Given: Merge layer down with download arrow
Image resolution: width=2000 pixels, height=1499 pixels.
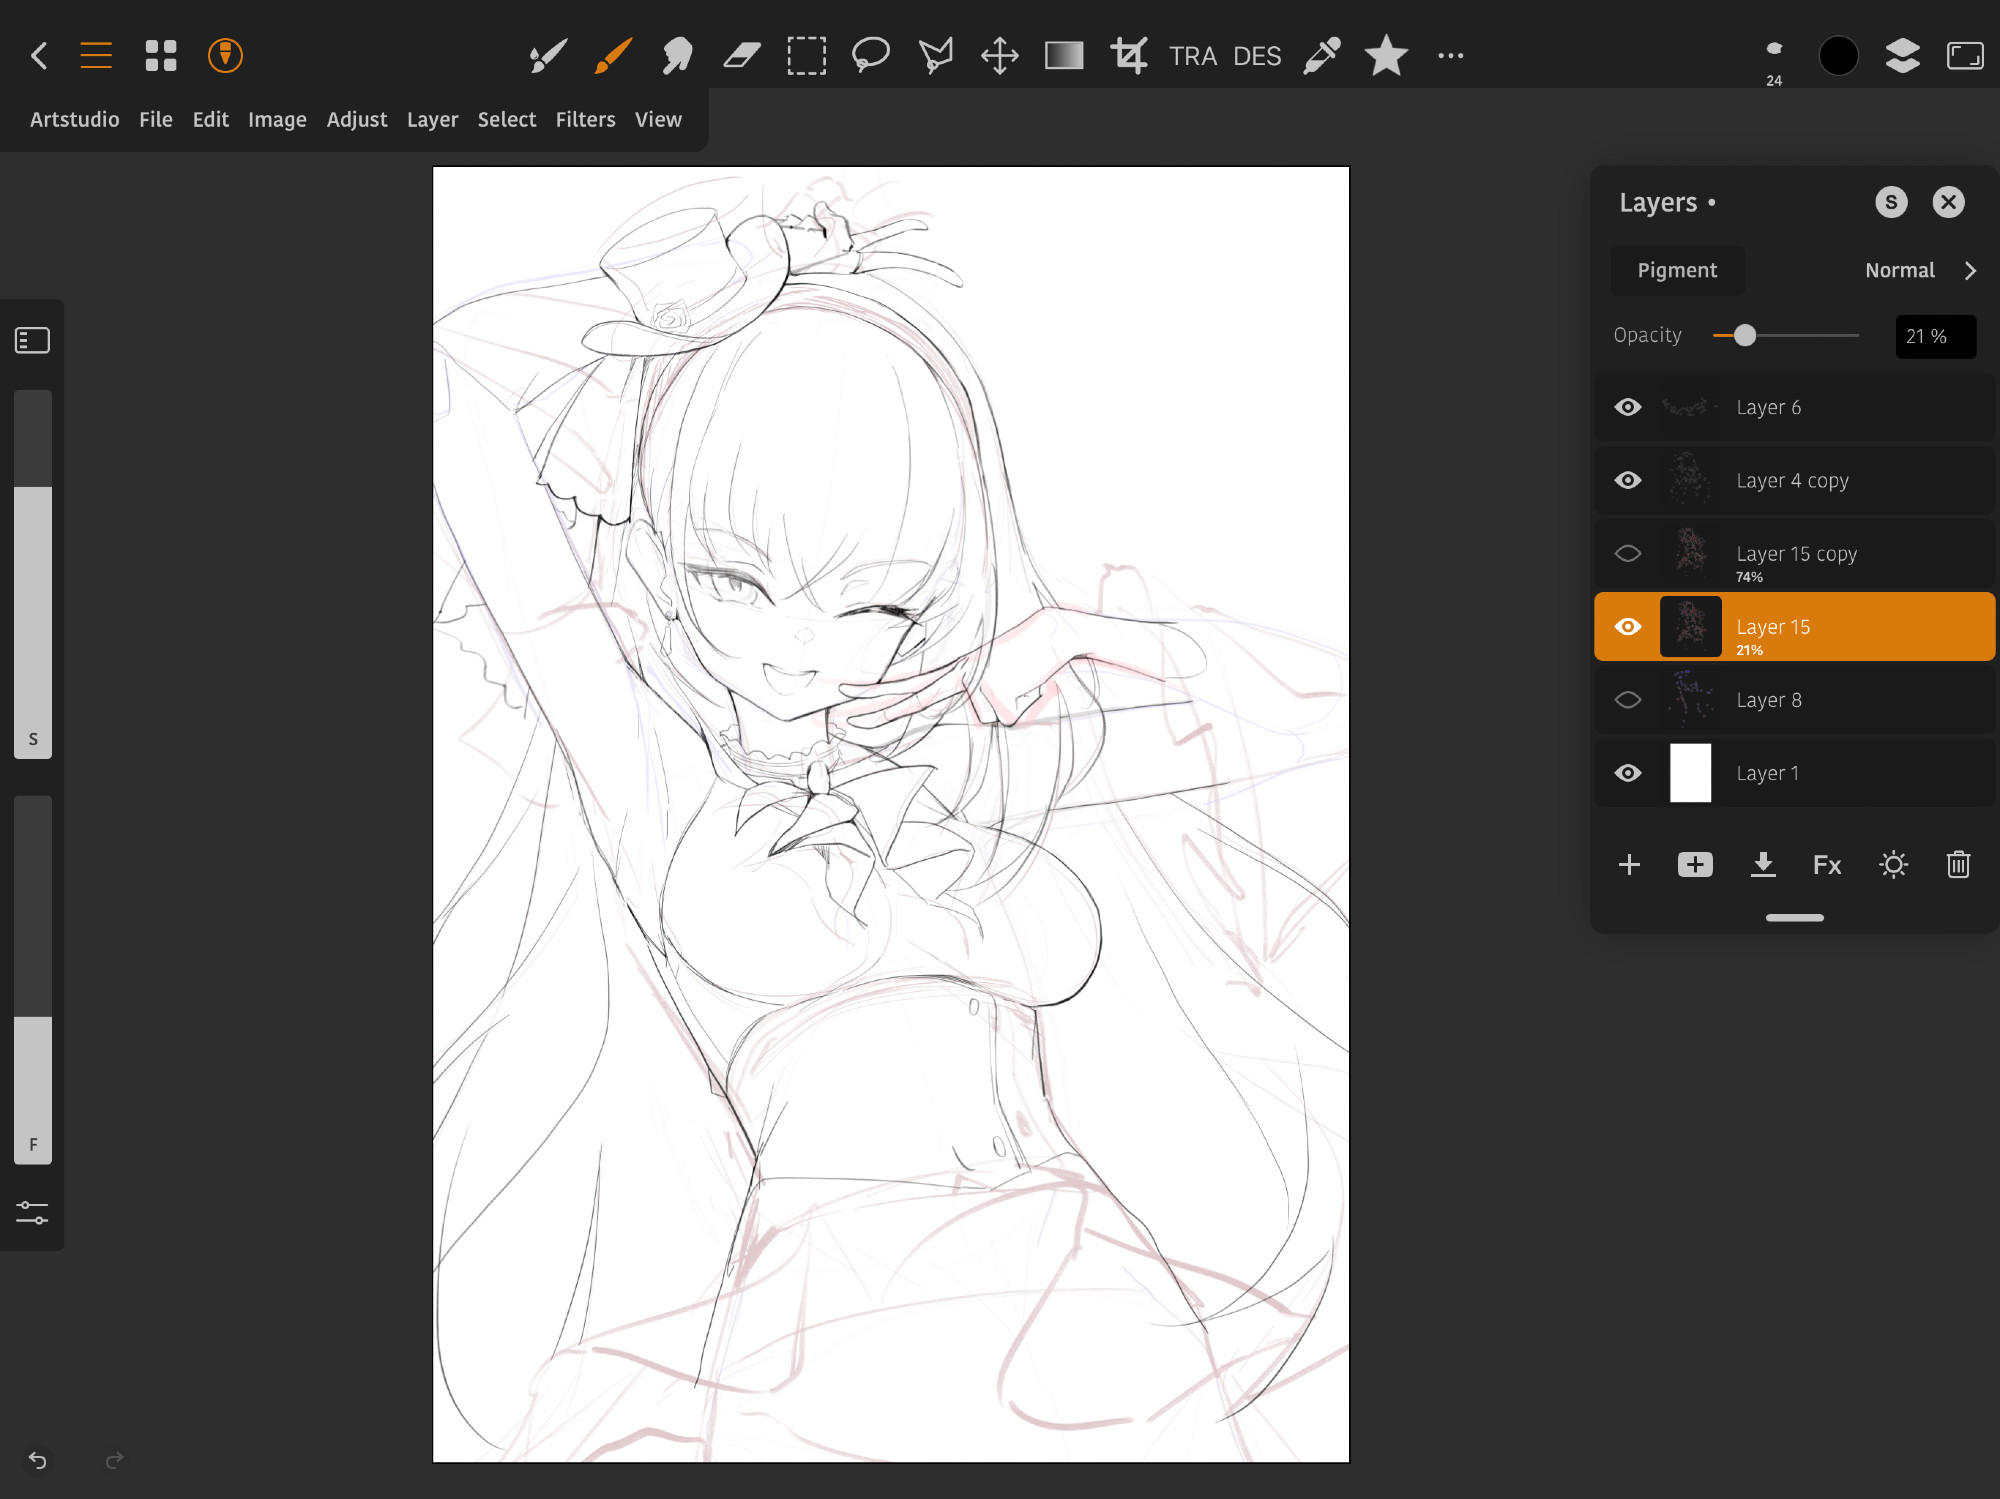Looking at the screenshot, I should point(1763,865).
